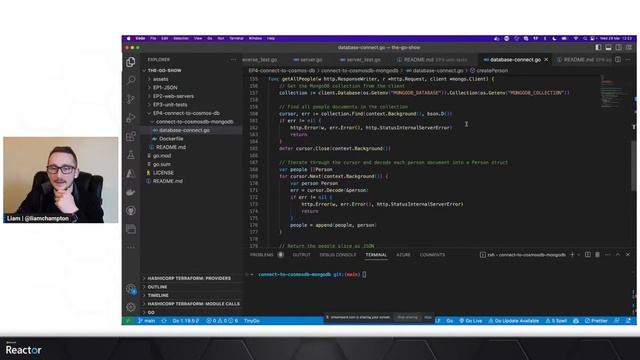Expand Hashicorp Terraform Providers section
Image resolution: width=640 pixels, height=360 pixels.
192,278
